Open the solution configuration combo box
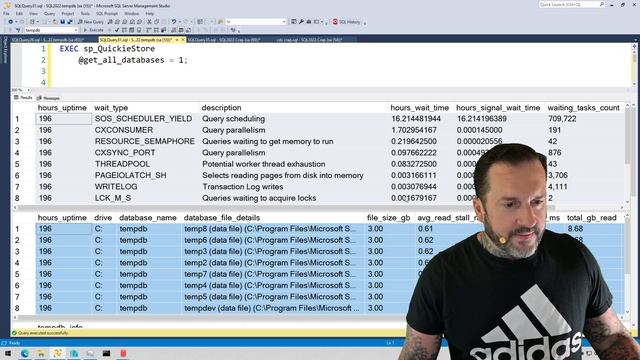The height and width of the screenshot is (360, 640). coord(256,22)
